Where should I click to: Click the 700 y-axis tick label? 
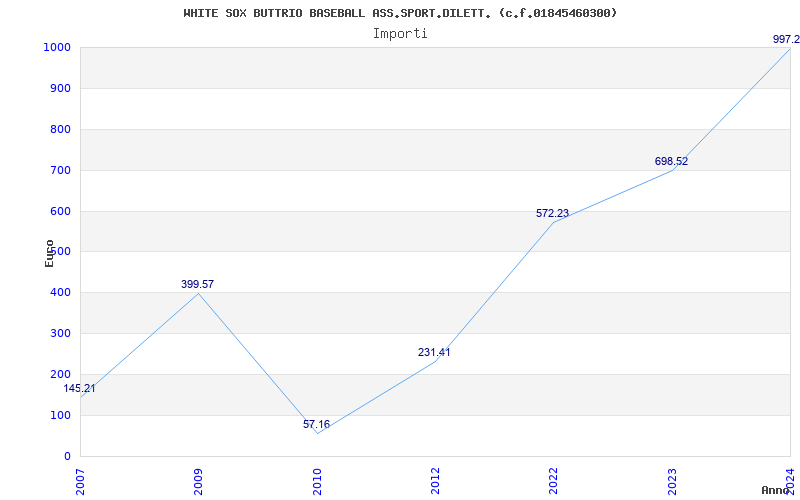(63, 170)
